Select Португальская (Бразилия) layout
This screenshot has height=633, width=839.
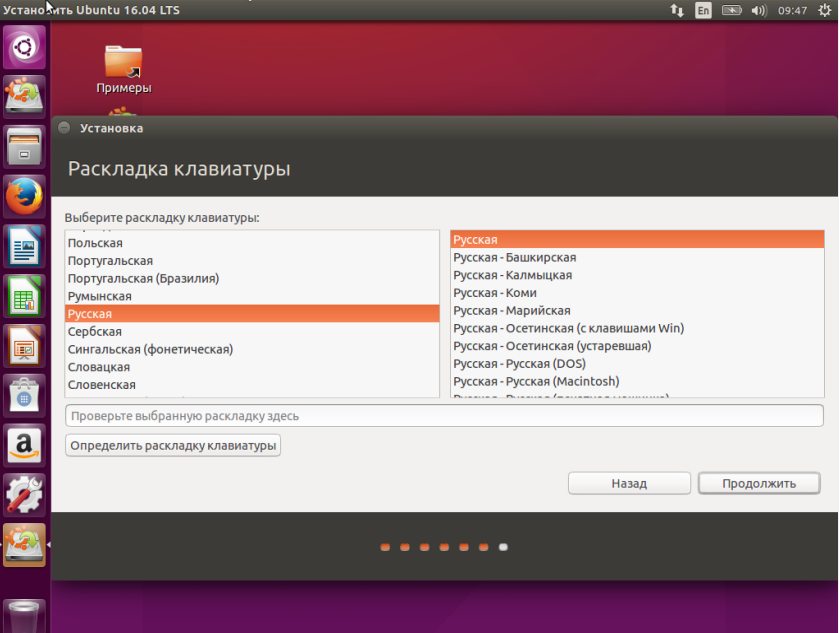tap(252, 278)
